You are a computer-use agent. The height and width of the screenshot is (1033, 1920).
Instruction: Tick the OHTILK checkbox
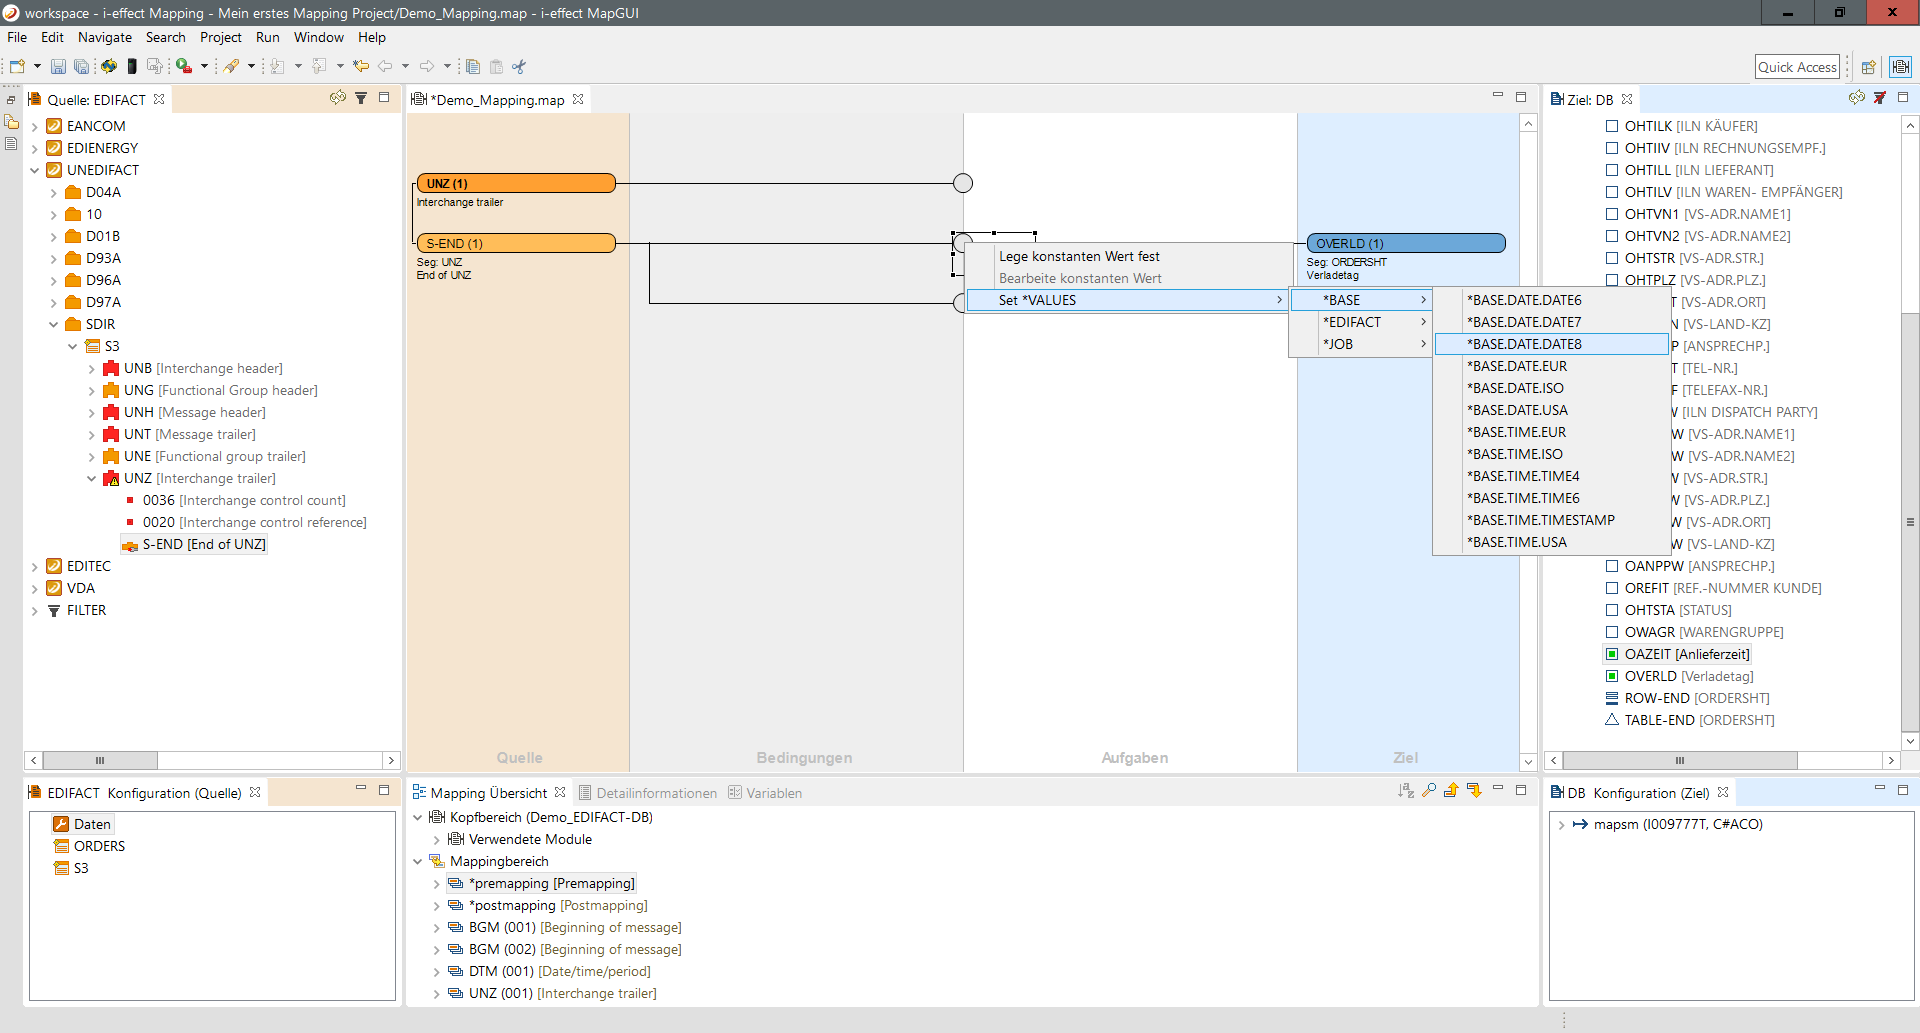pos(1612,126)
